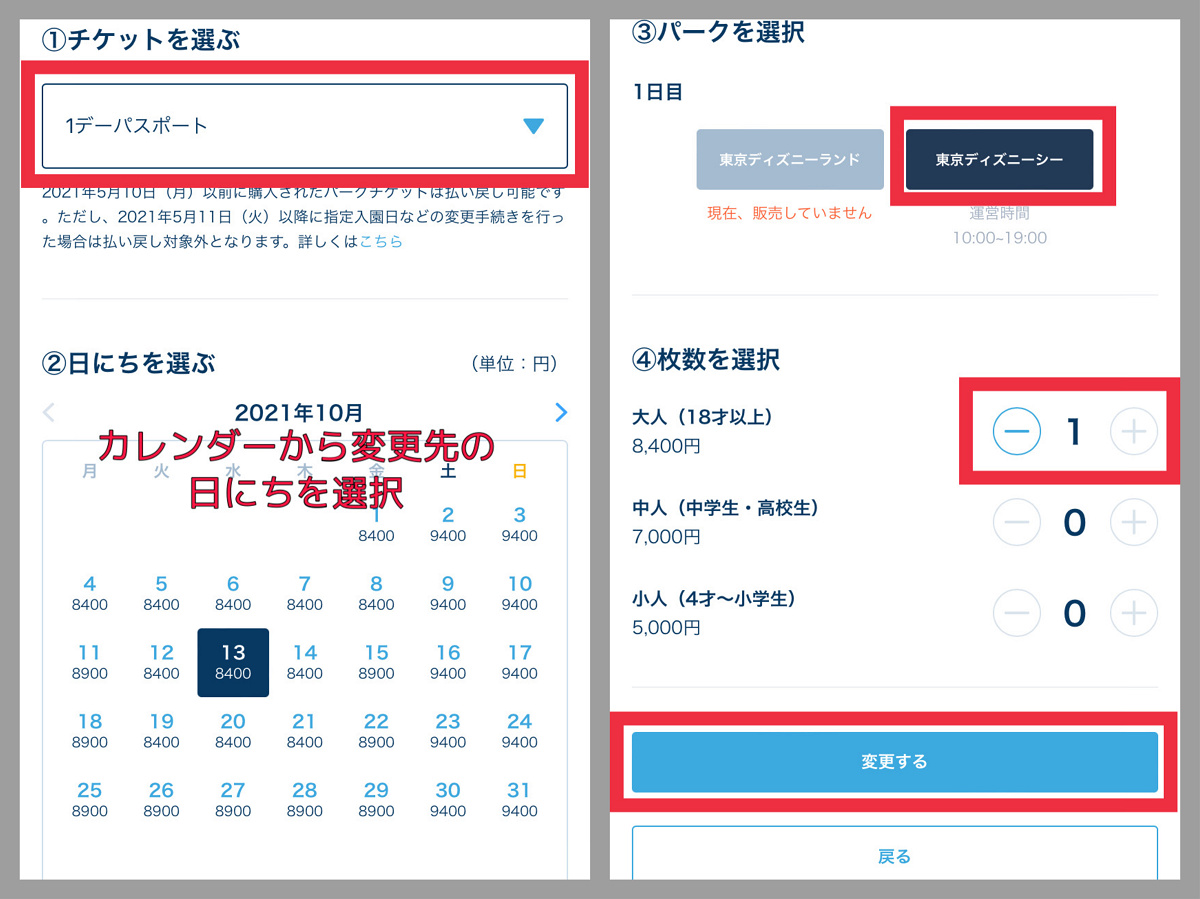Select October 25 on the calendar
Image resolution: width=1200 pixels, height=899 pixels.
(90, 800)
